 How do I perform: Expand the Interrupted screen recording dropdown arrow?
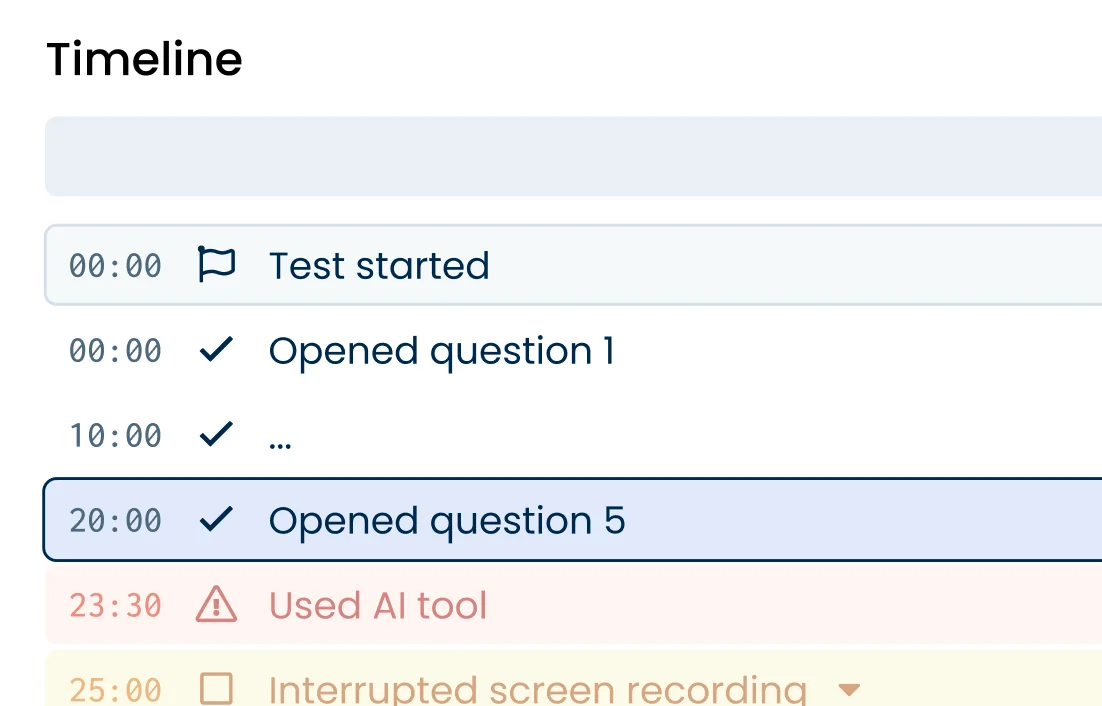pyautogui.click(x=849, y=690)
